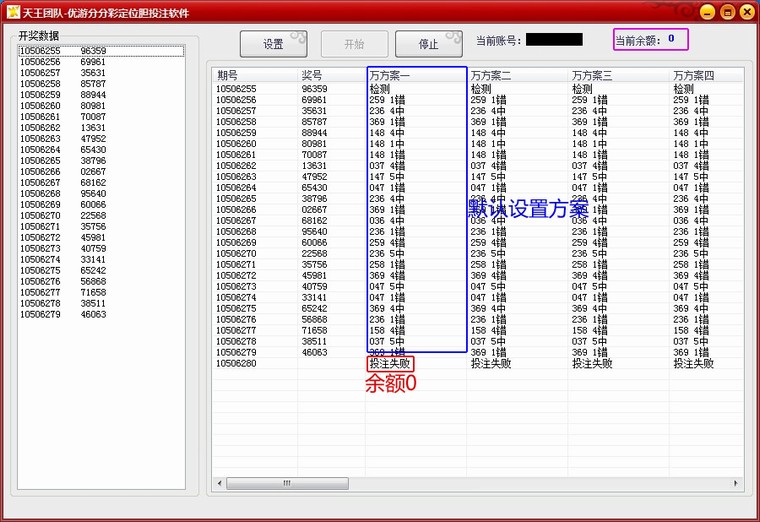760x522 pixels.
Task: Maximize the betting software window
Action: pyautogui.click(x=727, y=11)
